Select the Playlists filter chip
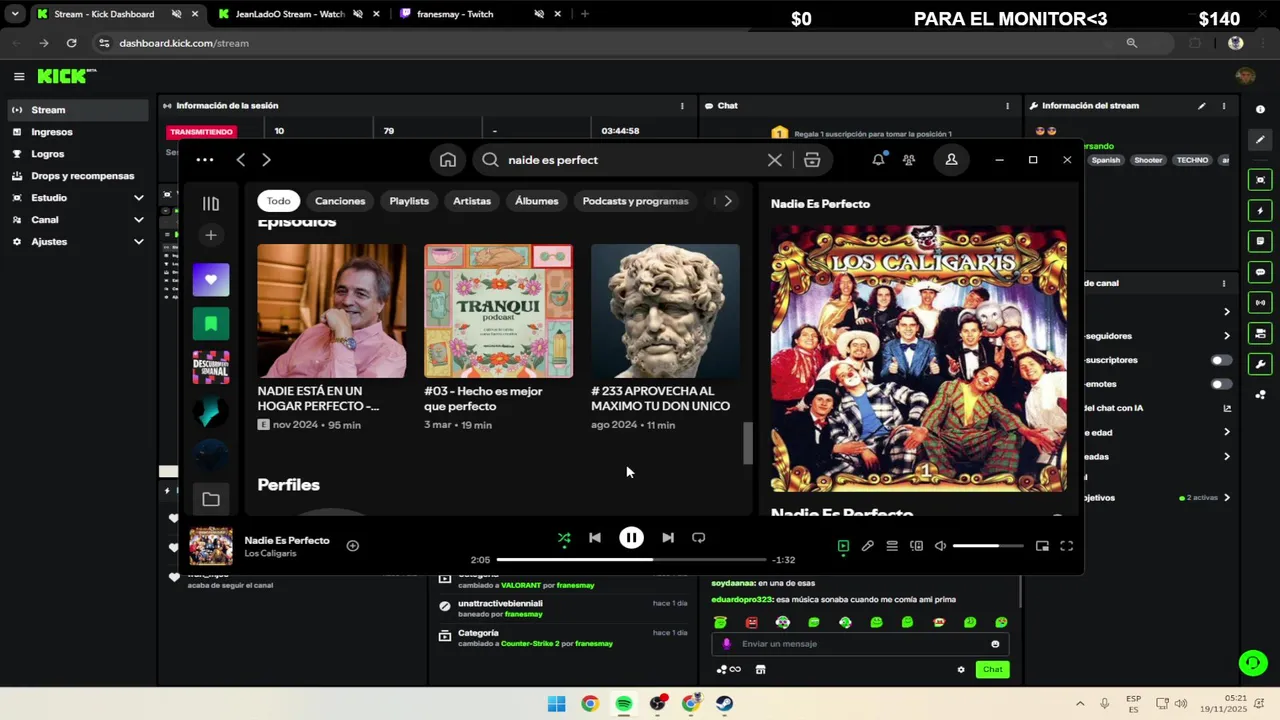Viewport: 1280px width, 720px height. pos(409,201)
